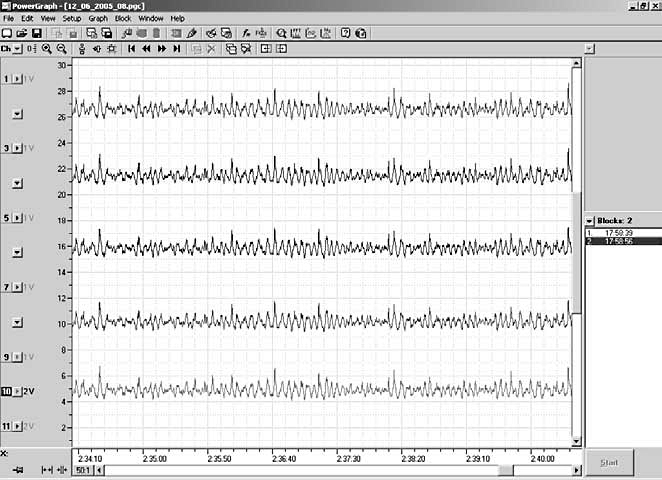Click the first cascade windows icon in top toolbar
662x480 pixels.
point(92,33)
